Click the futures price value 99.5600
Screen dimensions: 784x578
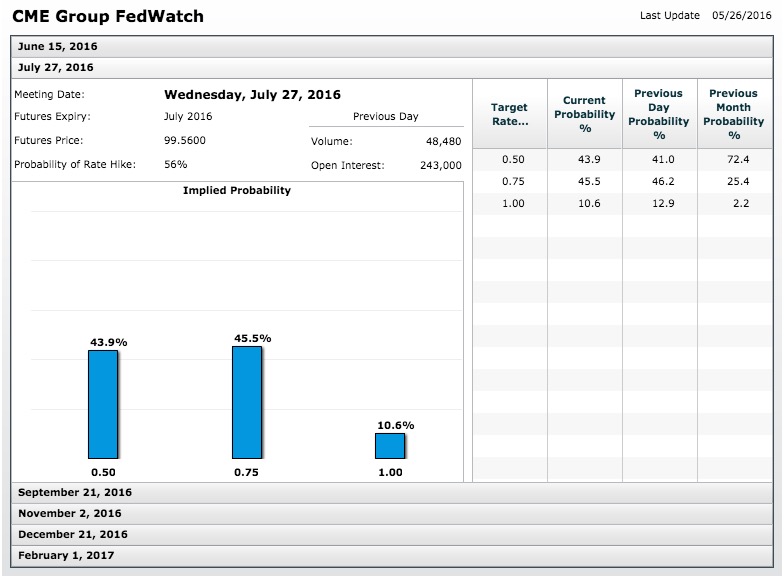[x=184, y=140]
